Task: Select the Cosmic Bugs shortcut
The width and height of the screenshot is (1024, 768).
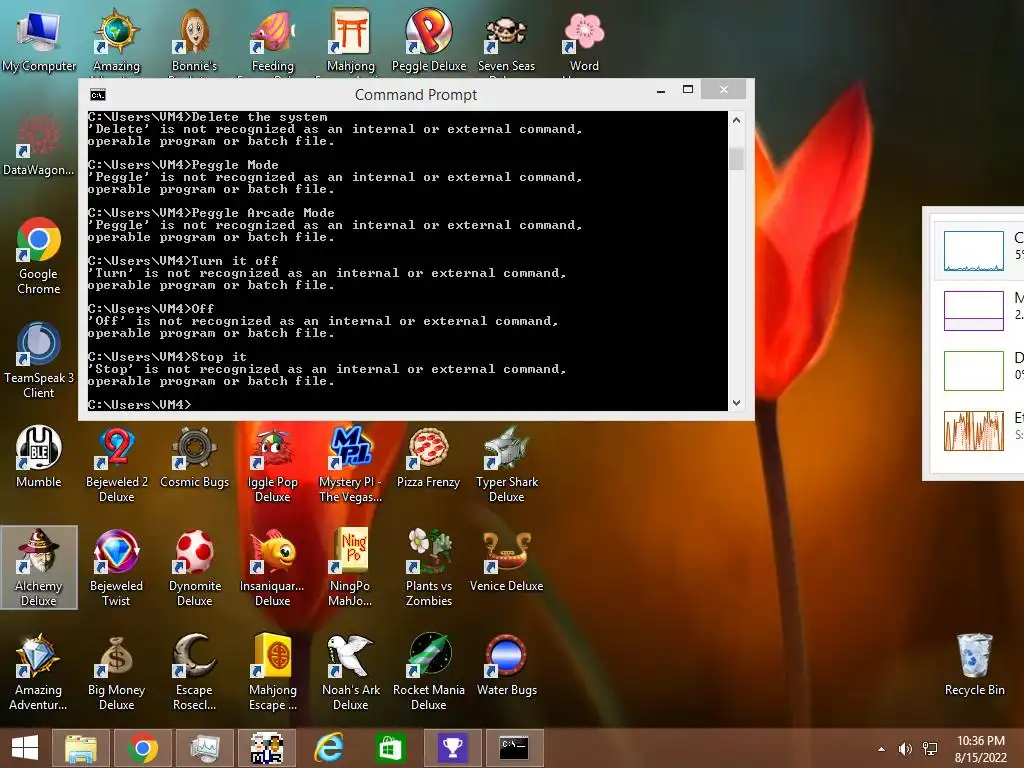Action: click(x=194, y=457)
